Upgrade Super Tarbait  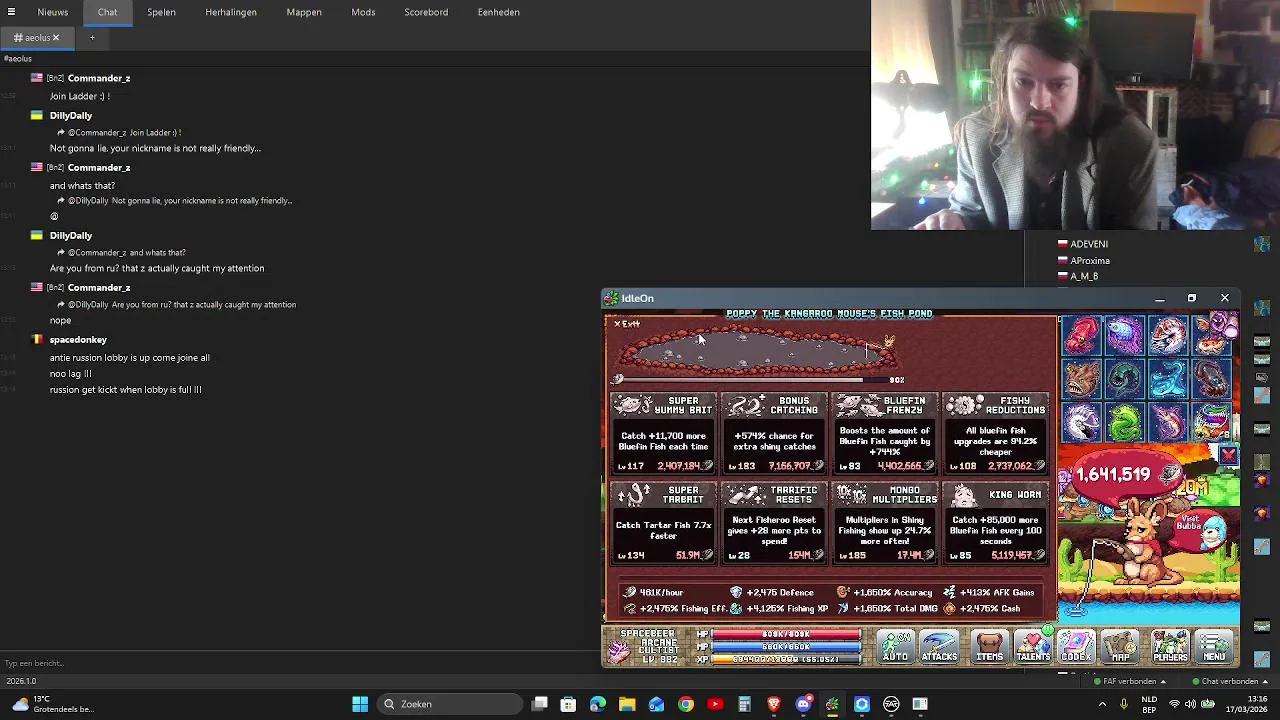(x=664, y=523)
